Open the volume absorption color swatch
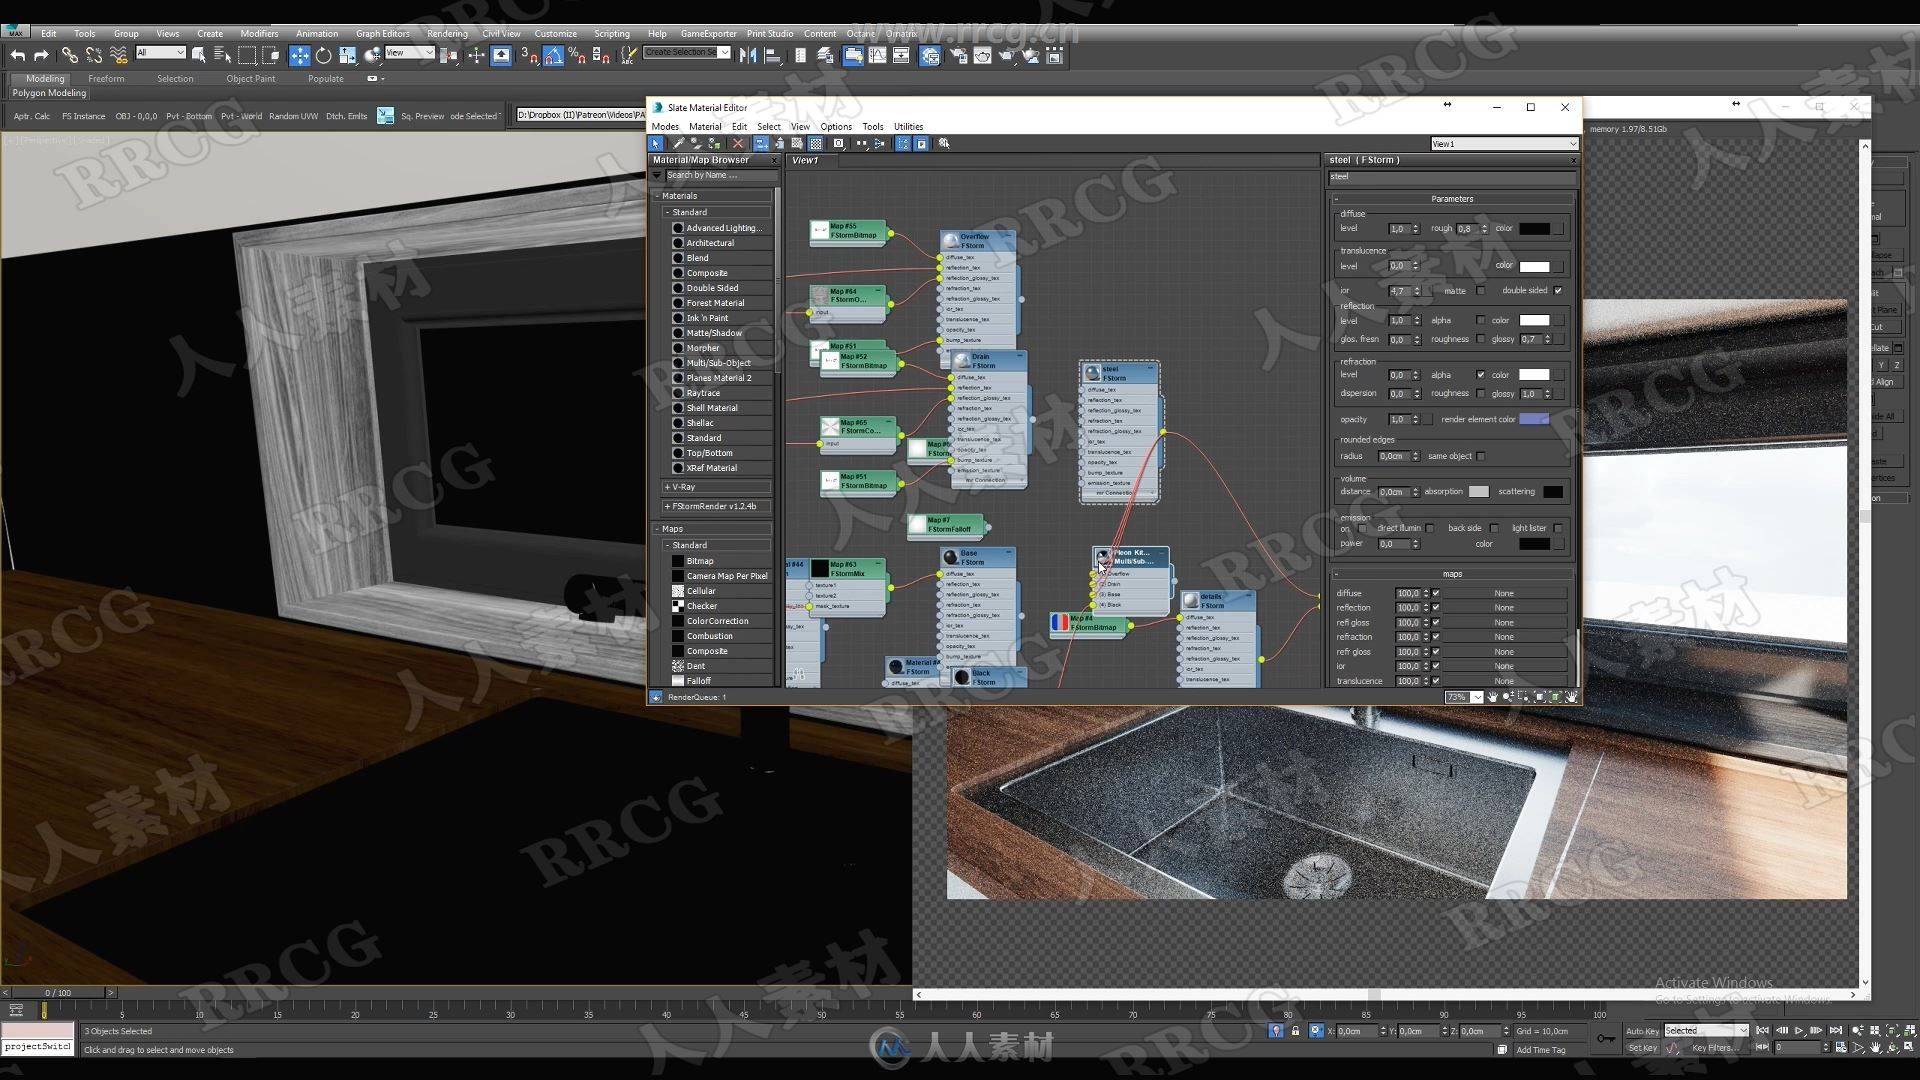The height and width of the screenshot is (1080, 1920). (1479, 492)
